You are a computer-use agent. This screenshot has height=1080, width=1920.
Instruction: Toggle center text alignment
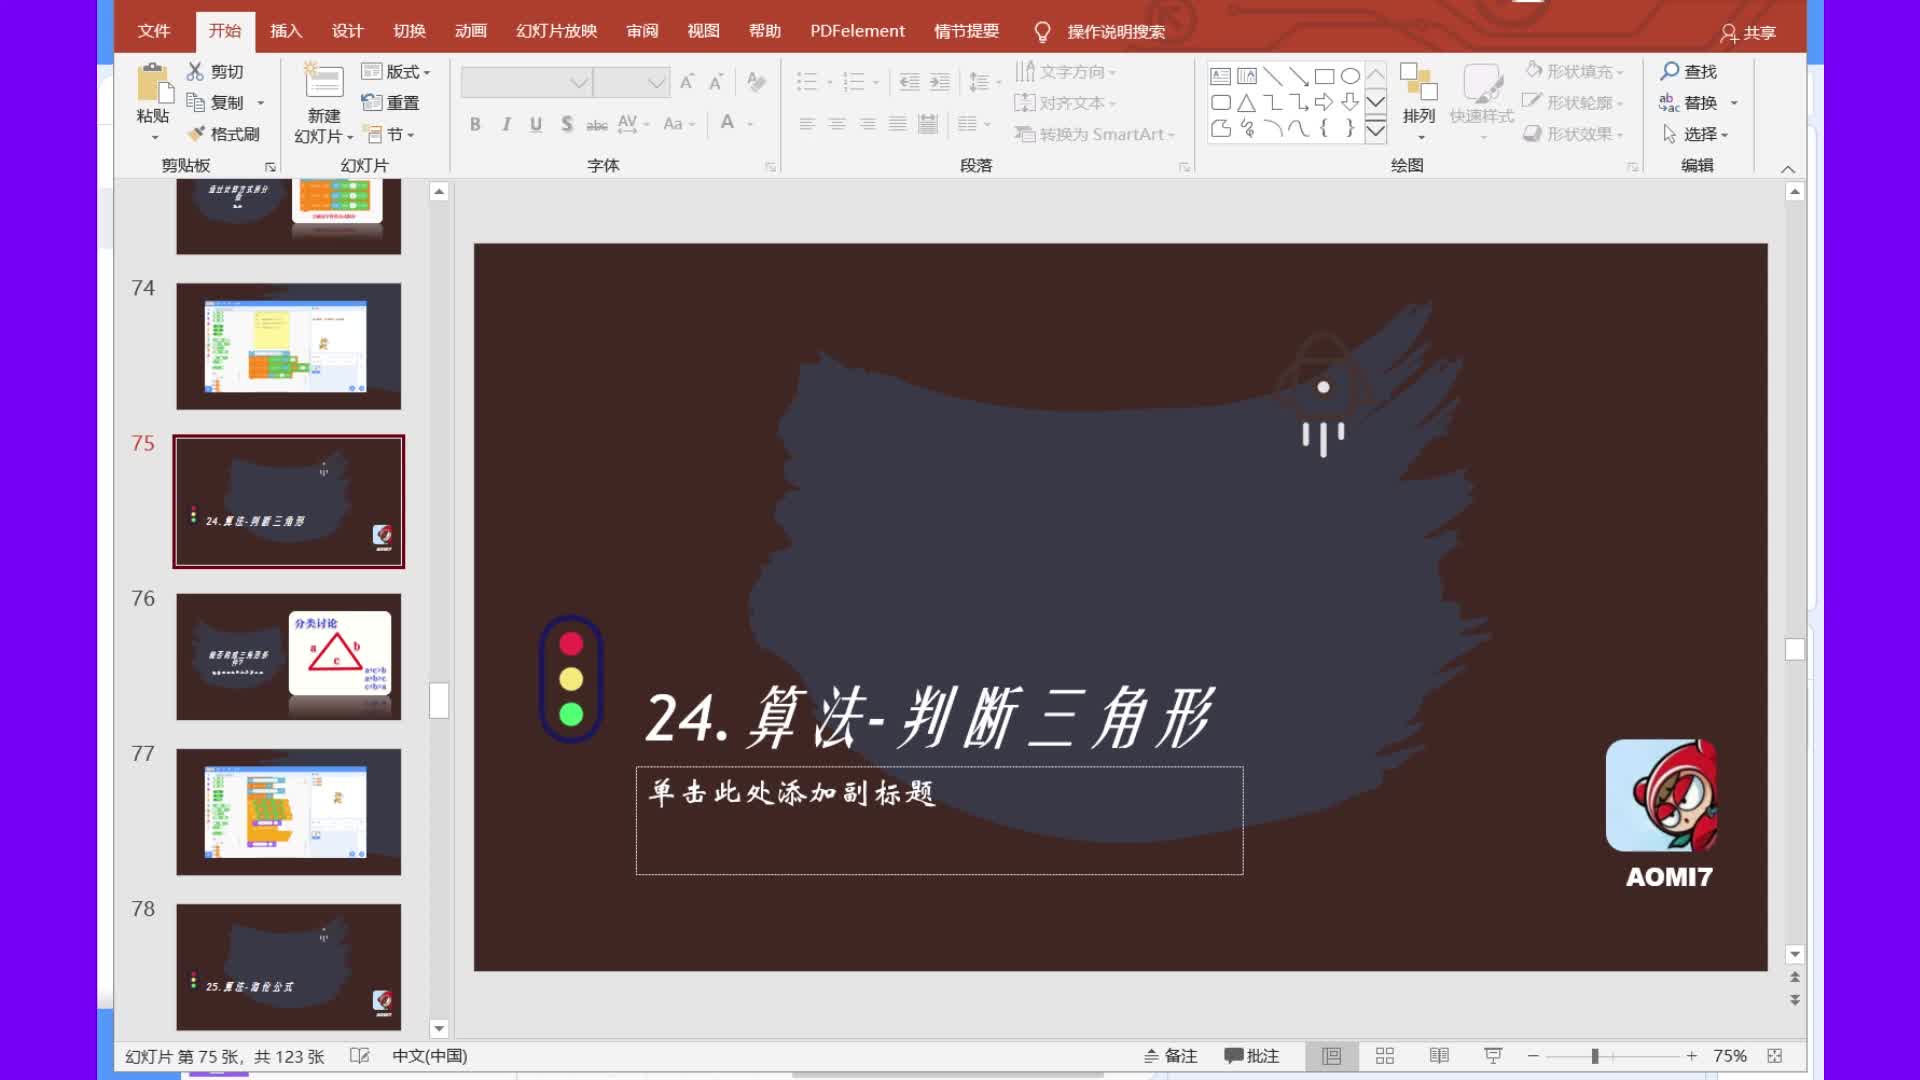837,124
